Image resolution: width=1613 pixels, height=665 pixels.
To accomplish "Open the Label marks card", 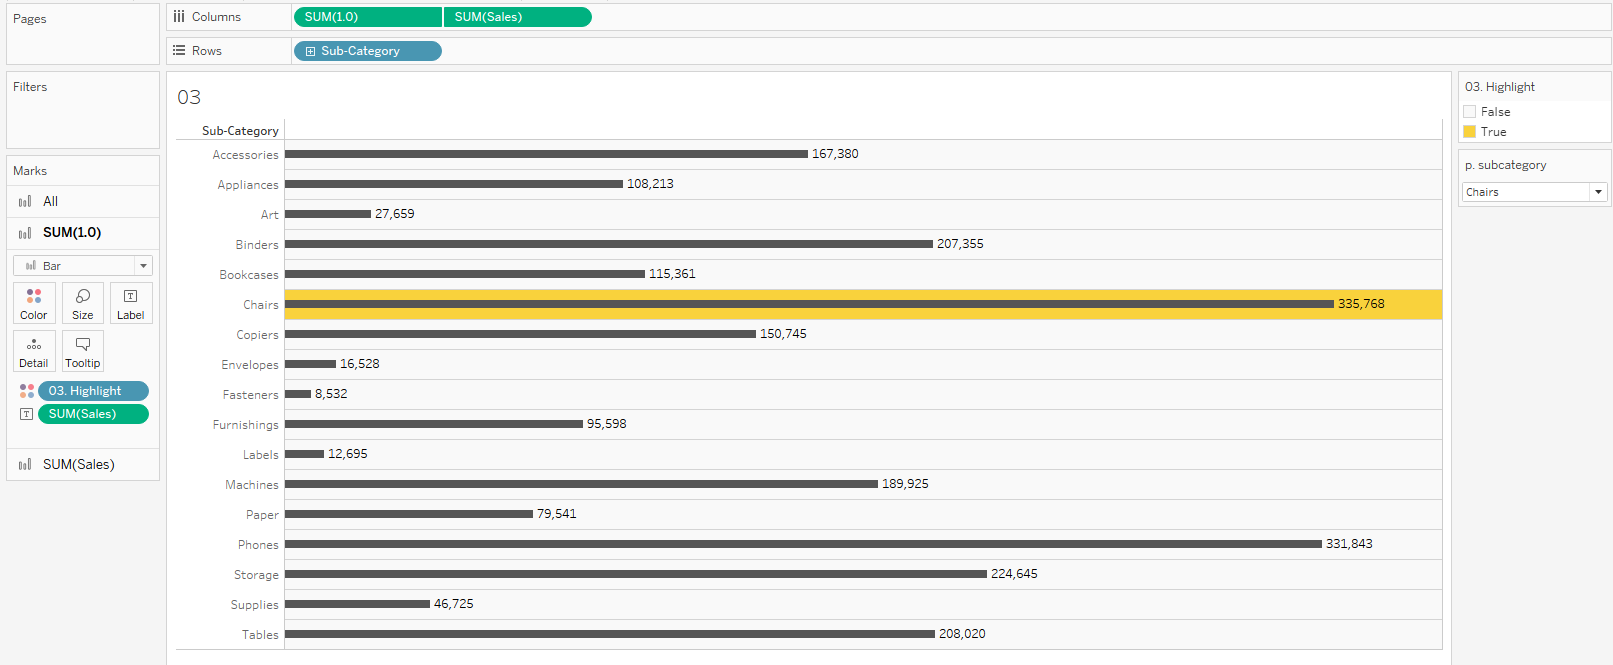I will pos(131,302).
